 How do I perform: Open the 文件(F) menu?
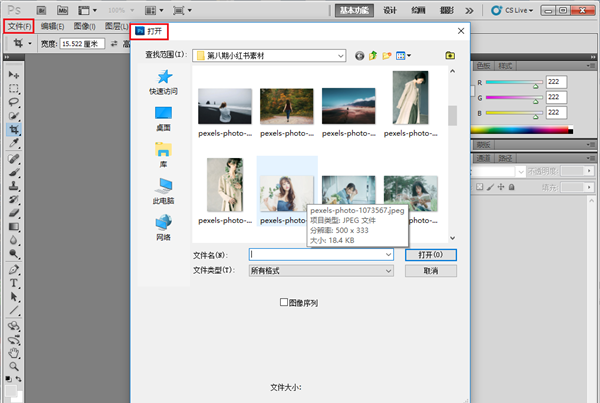[19, 26]
